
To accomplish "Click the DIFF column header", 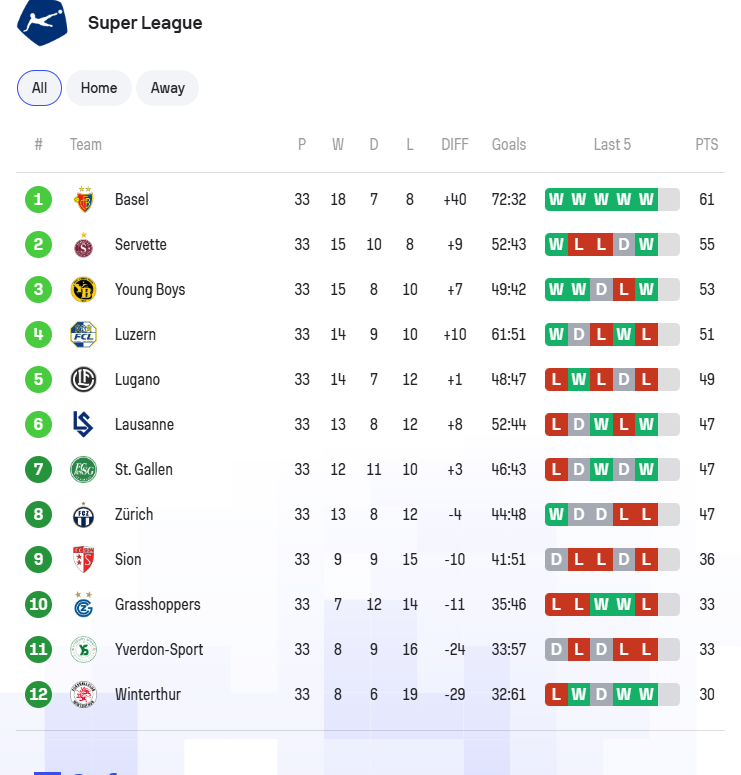I will tap(455, 144).
